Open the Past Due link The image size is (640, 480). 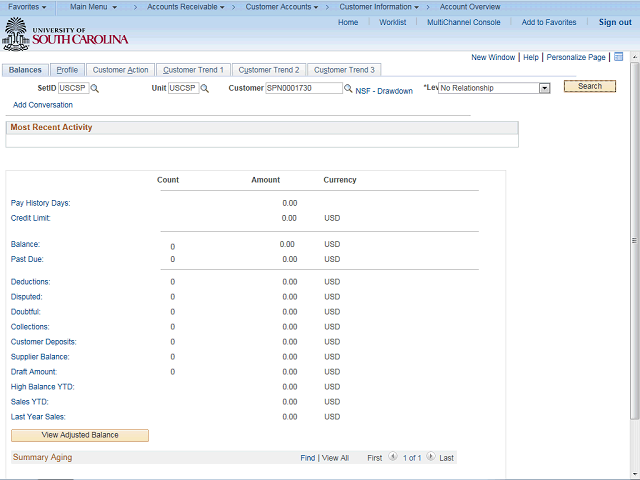click(x=27, y=259)
